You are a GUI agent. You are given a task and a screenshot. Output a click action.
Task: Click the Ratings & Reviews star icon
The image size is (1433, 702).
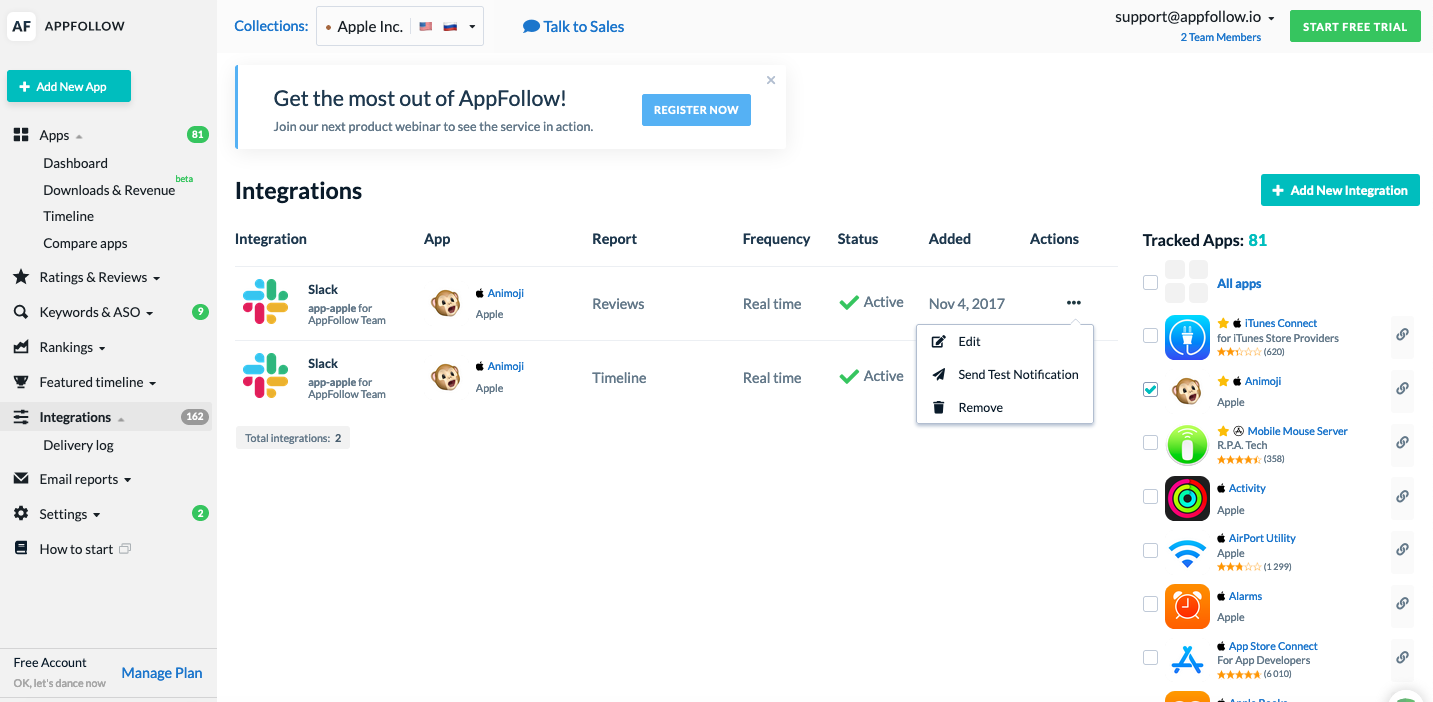[21, 277]
